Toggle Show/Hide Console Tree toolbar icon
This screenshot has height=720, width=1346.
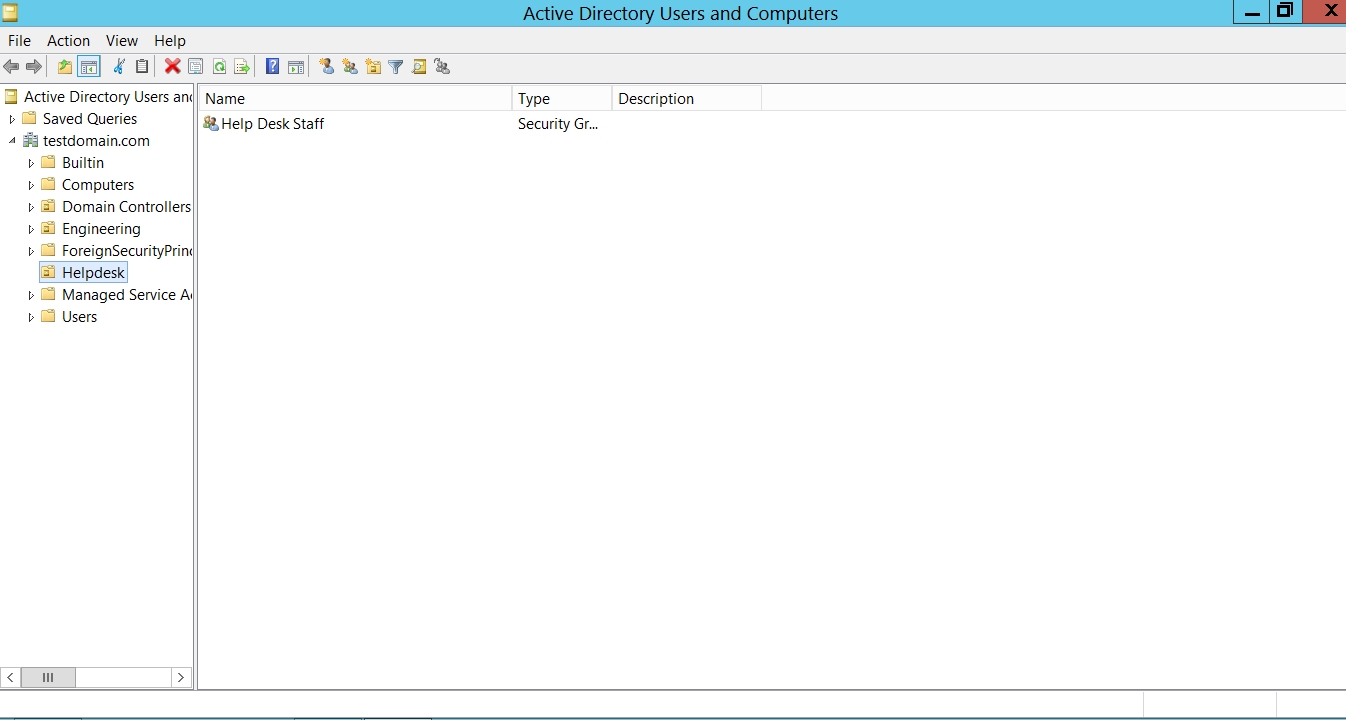(x=89, y=67)
